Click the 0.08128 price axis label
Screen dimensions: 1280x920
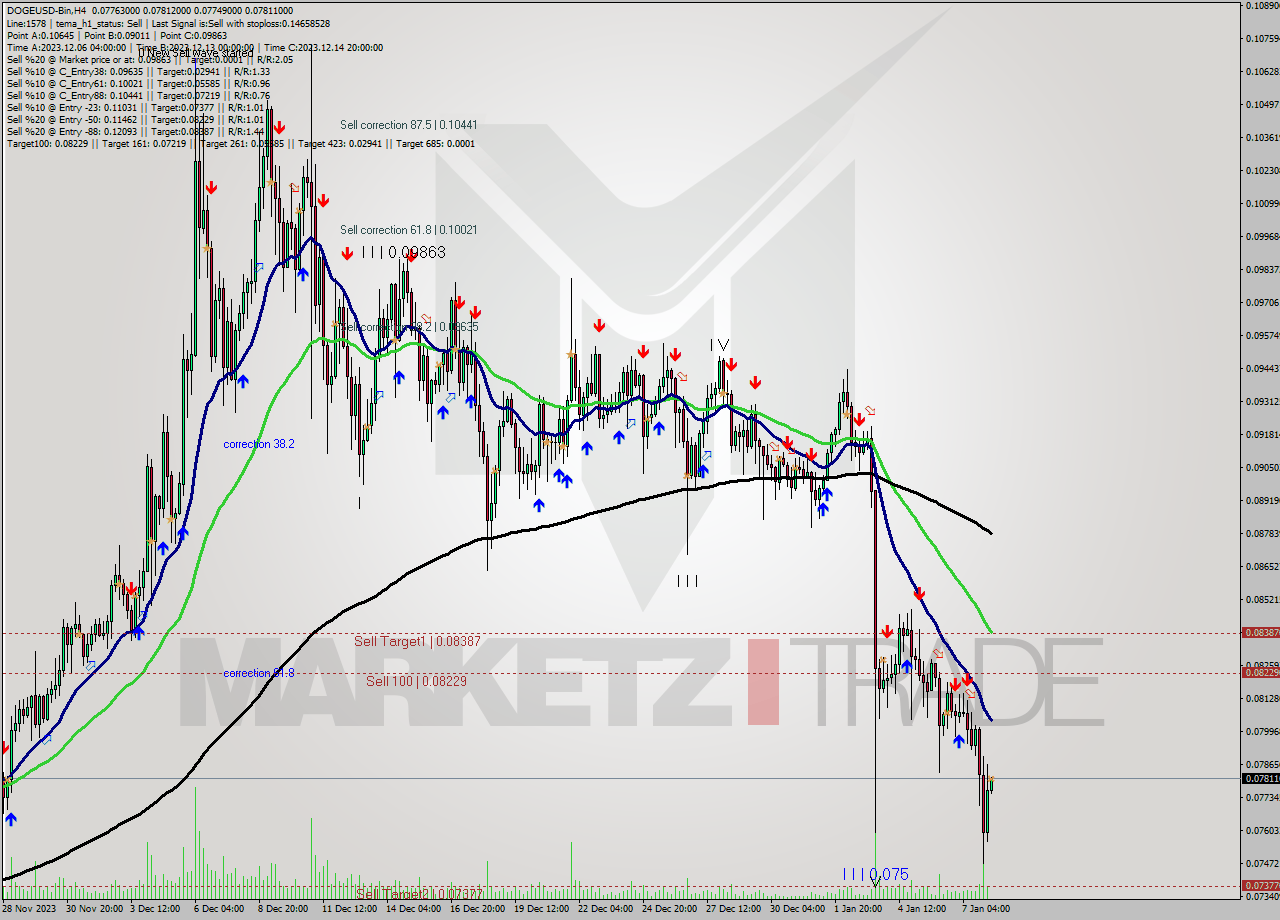pos(1263,699)
